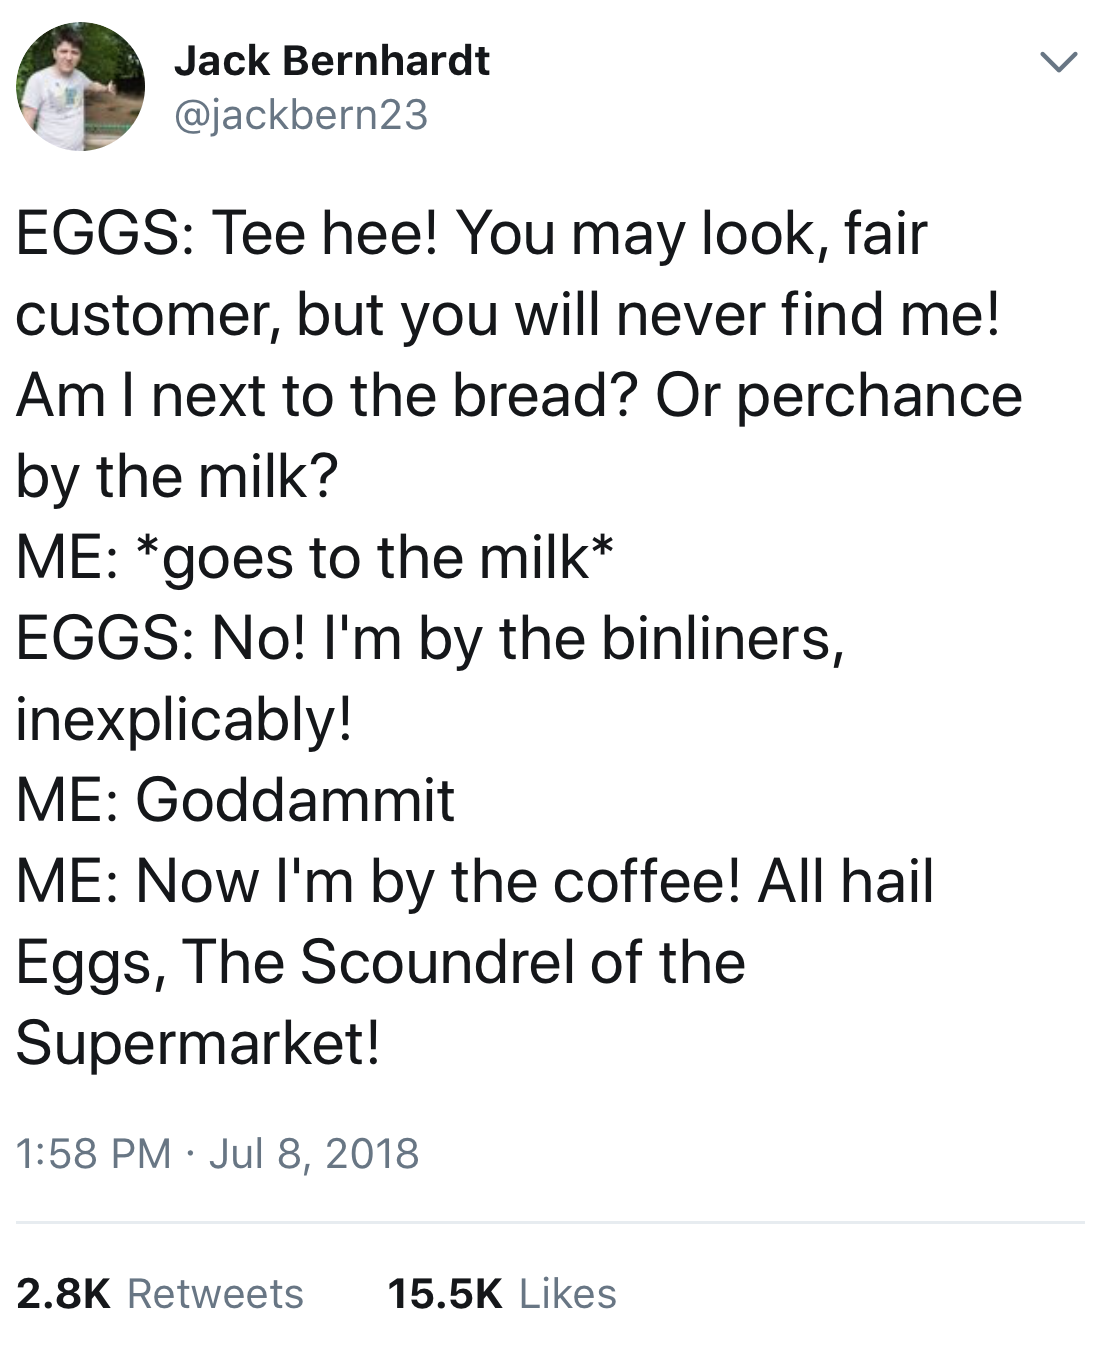Click the 1:58 PM timestamp

tap(94, 1153)
